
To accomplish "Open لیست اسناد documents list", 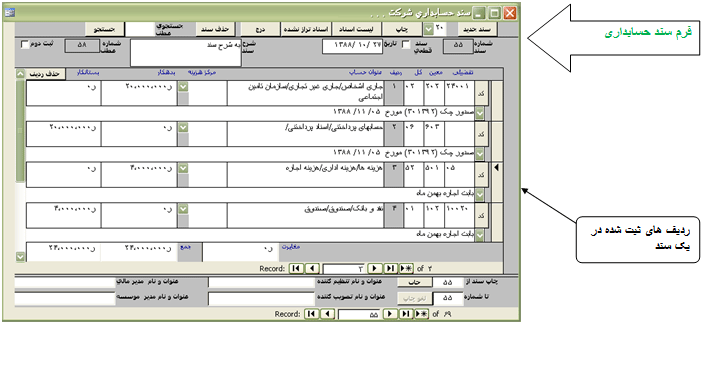I will point(356,29).
